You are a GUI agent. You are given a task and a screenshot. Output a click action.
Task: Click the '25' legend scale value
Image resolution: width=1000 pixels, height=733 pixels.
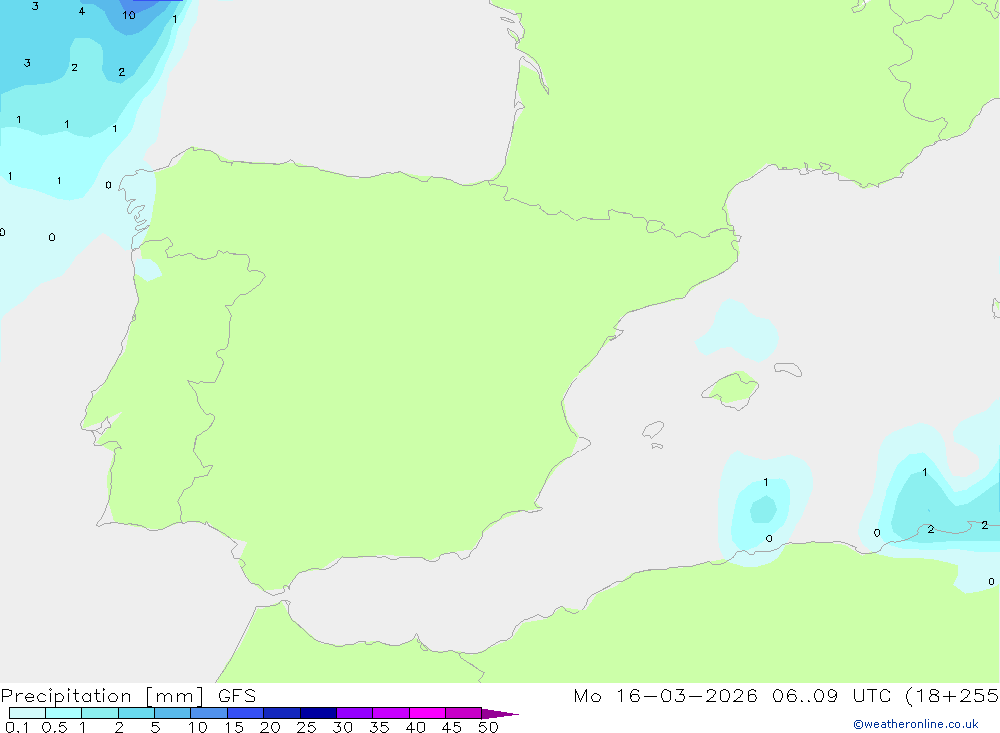[306, 727]
